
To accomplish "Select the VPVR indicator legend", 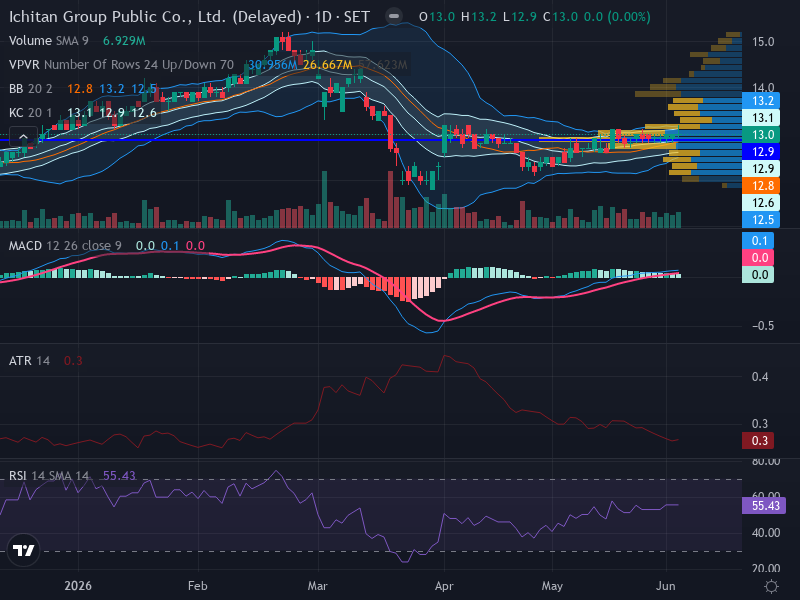I will point(121,65).
